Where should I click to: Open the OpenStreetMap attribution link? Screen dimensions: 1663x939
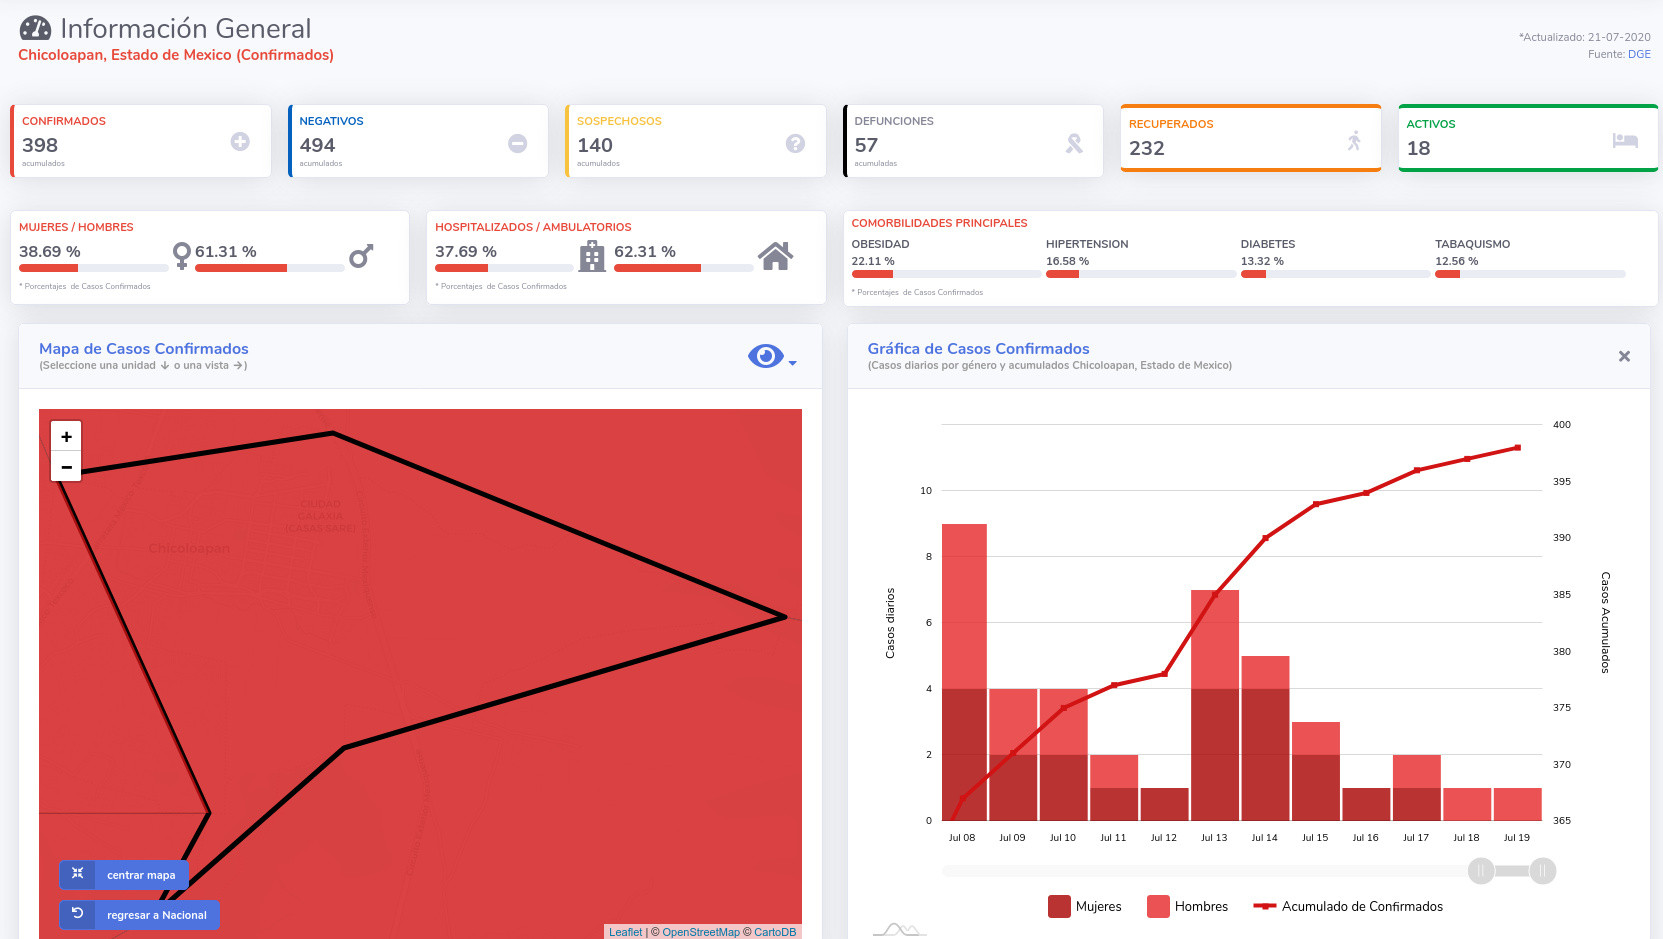tap(701, 932)
